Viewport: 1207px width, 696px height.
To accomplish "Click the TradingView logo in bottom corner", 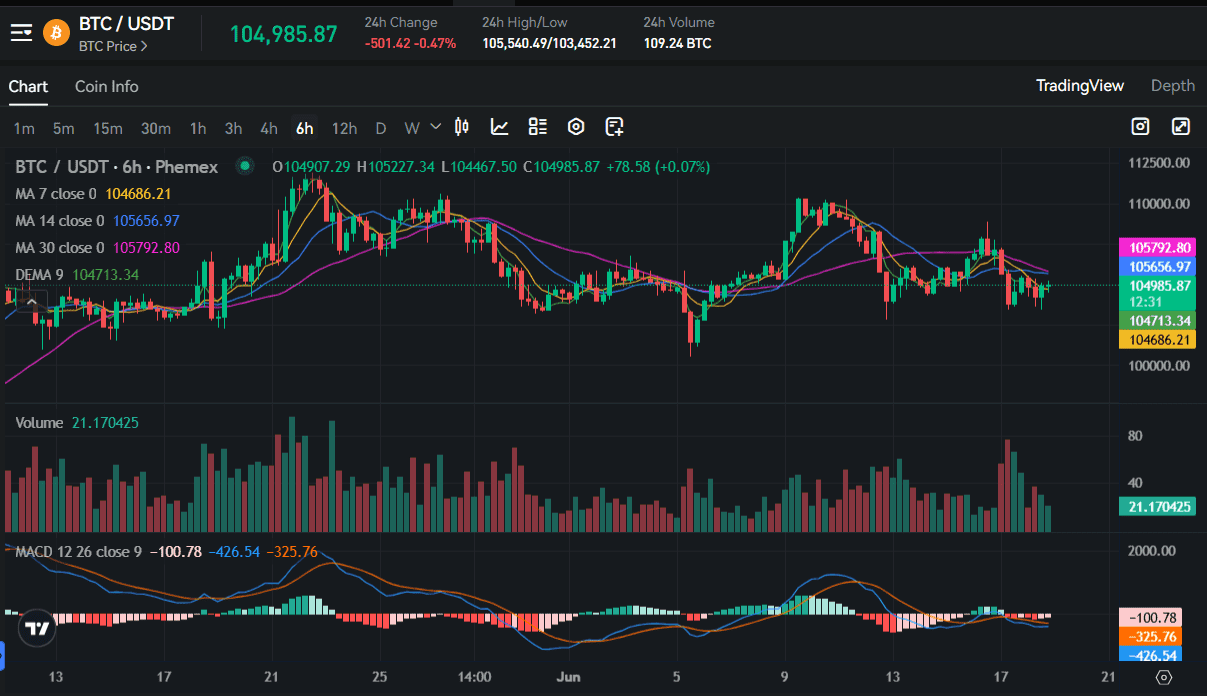I will [36, 628].
